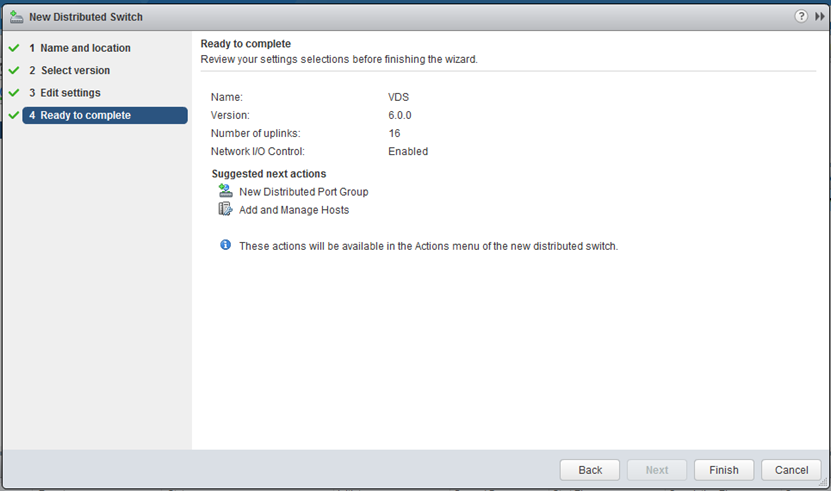Click the Finish button
The image size is (831, 491).
pyautogui.click(x=724, y=470)
